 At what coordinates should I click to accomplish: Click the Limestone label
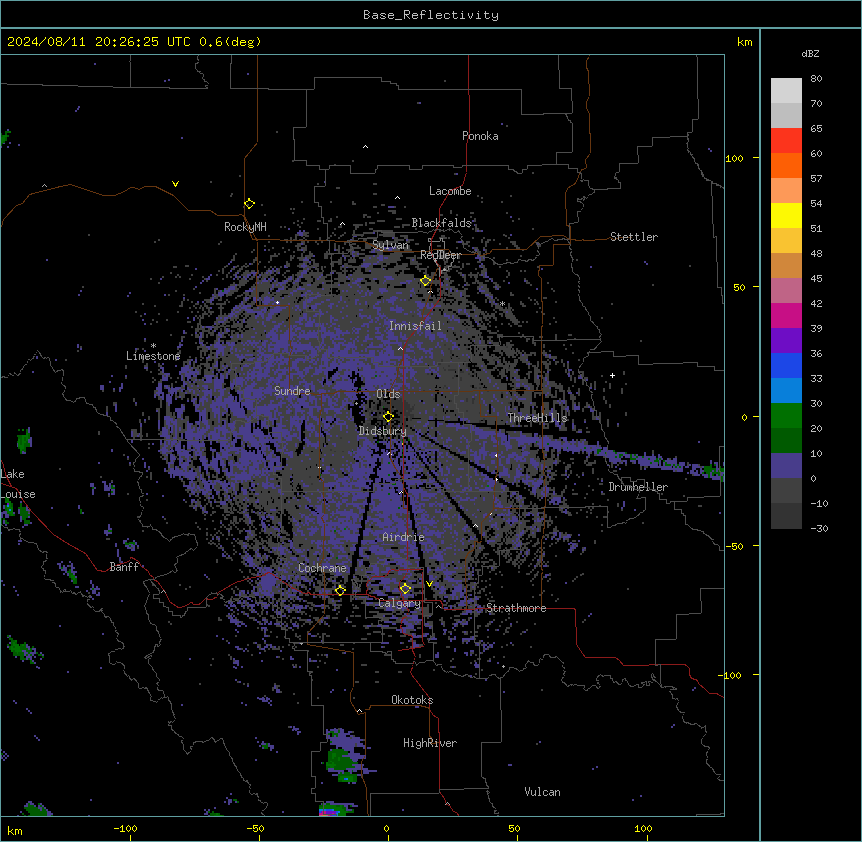[153, 356]
